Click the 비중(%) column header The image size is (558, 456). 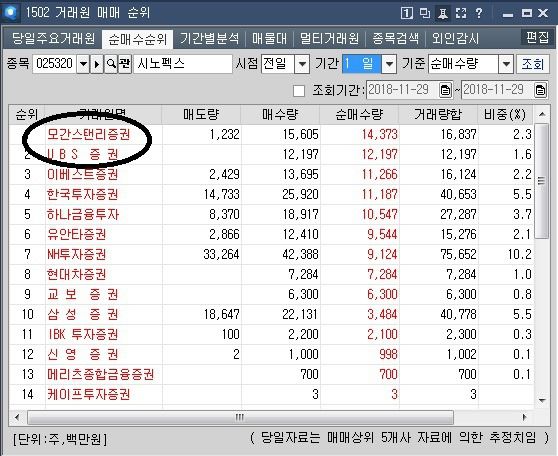tap(505, 115)
